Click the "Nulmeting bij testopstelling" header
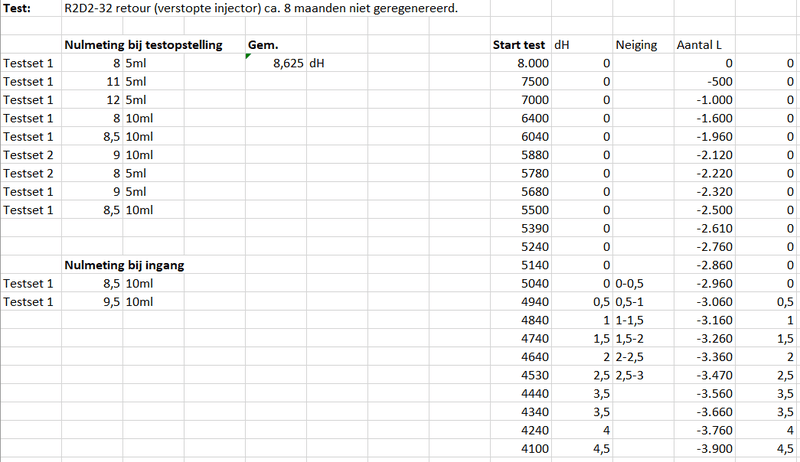 [x=143, y=45]
